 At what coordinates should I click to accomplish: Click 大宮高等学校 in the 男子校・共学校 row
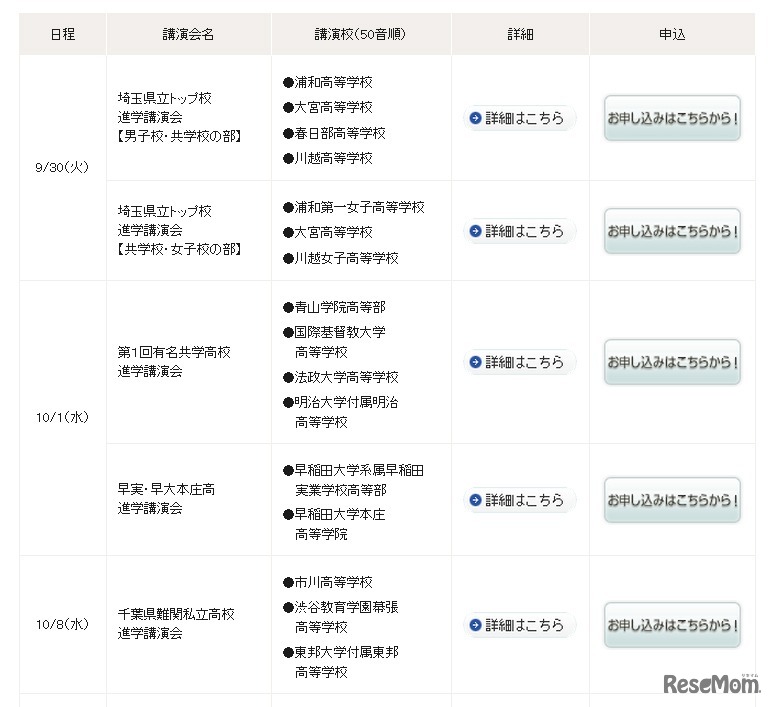(328, 108)
